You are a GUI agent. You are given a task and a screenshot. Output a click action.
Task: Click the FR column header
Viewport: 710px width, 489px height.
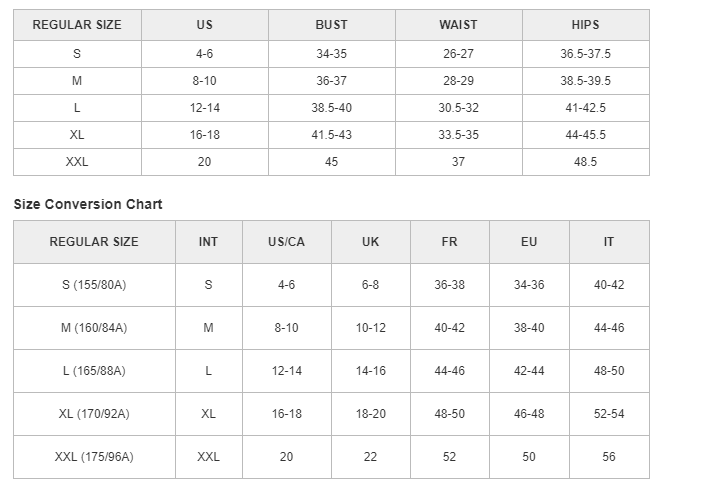[x=449, y=242]
